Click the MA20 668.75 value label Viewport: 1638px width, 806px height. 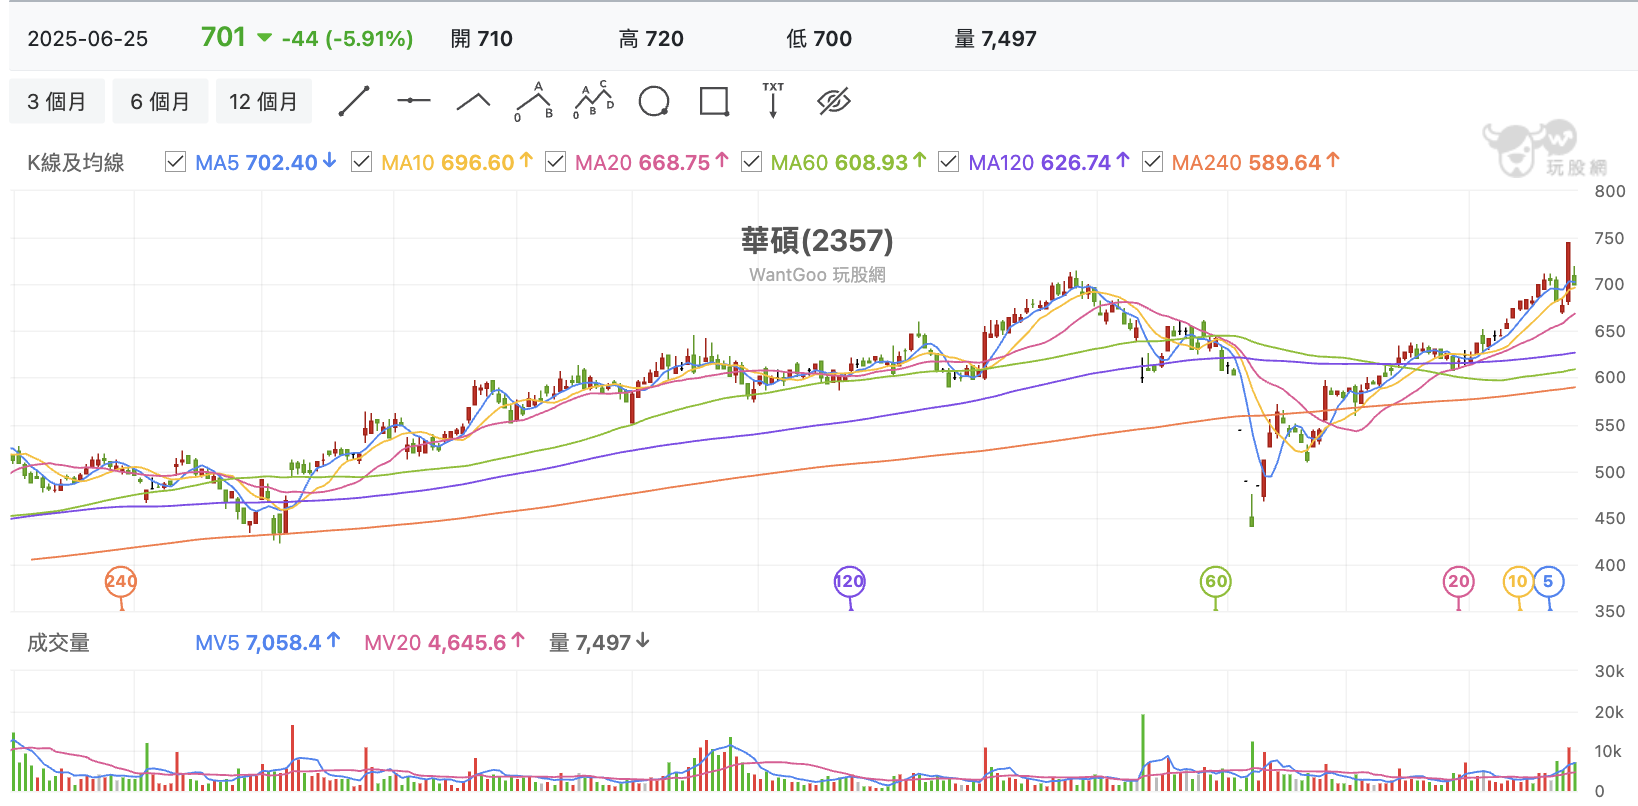652,162
